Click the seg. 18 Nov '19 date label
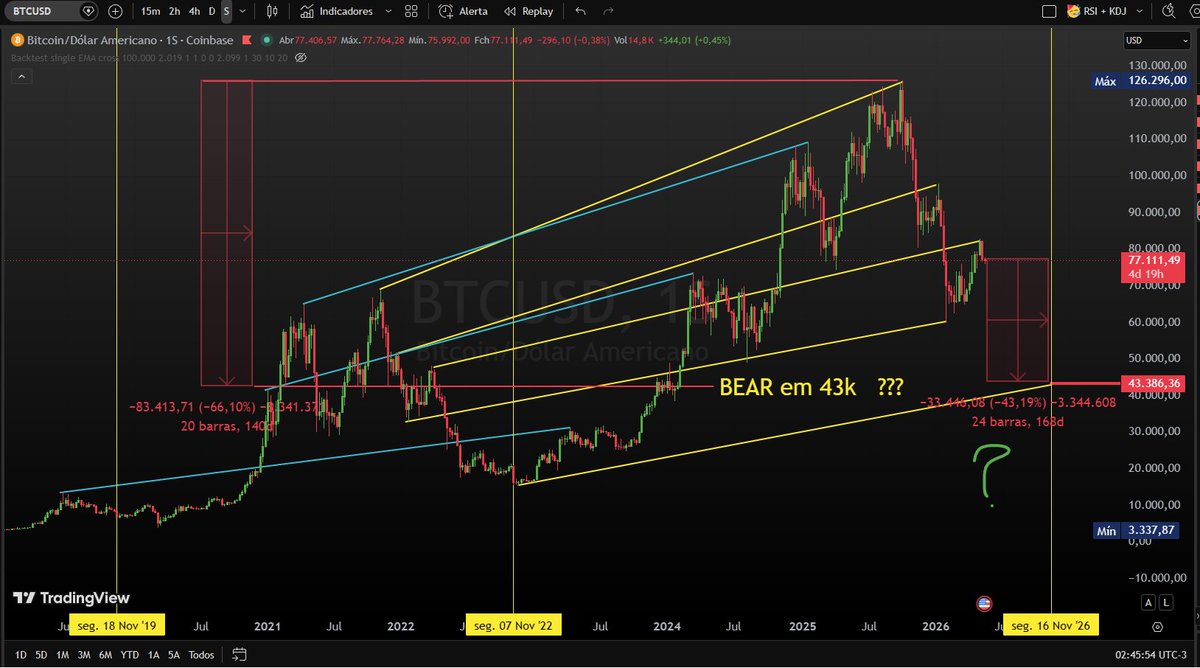This screenshot has height=668, width=1200. click(x=117, y=626)
